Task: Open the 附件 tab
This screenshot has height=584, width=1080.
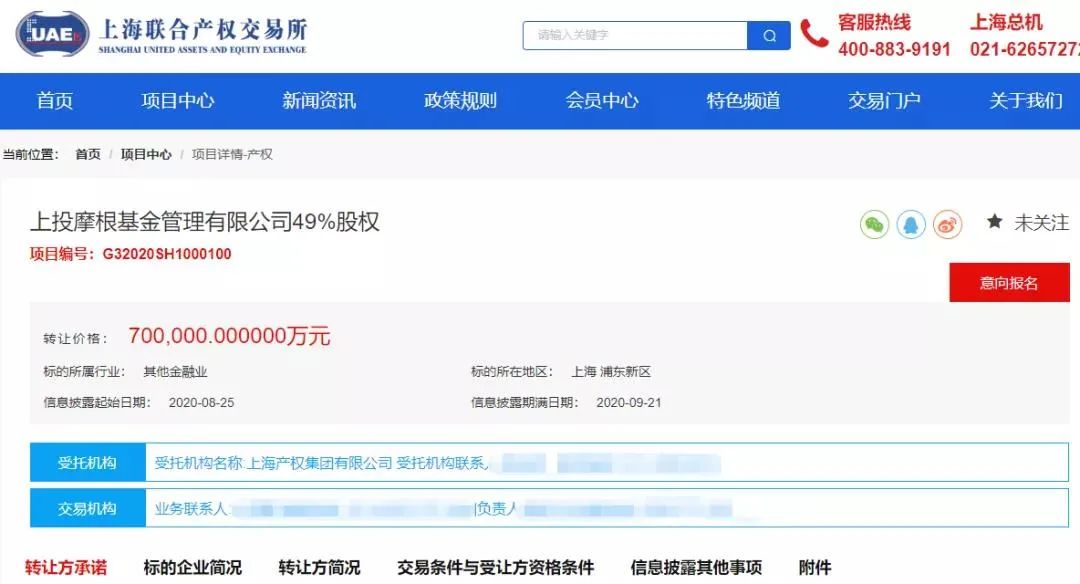Action: click(815, 567)
